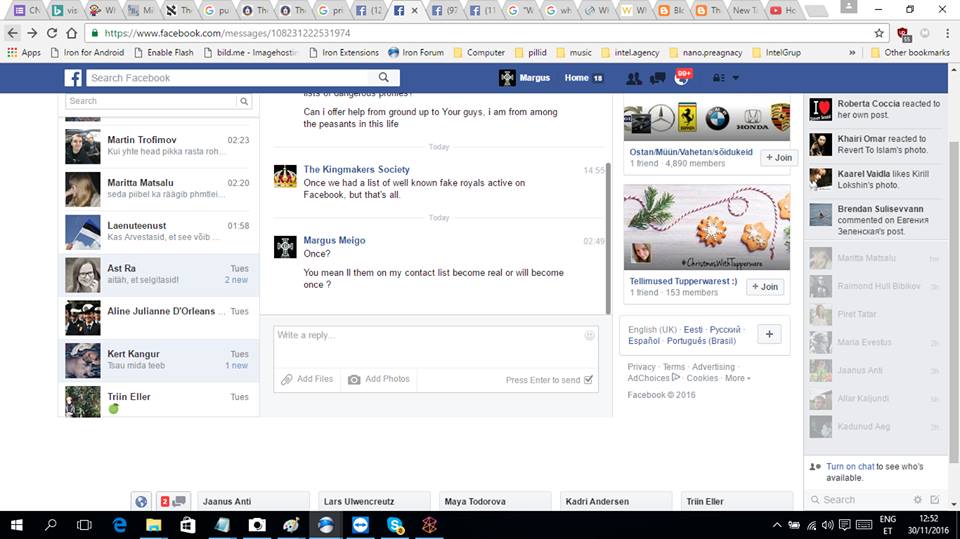The width and height of the screenshot is (960, 539).
Task: Click the magnifier in Facebook search bar
Action: tap(384, 77)
